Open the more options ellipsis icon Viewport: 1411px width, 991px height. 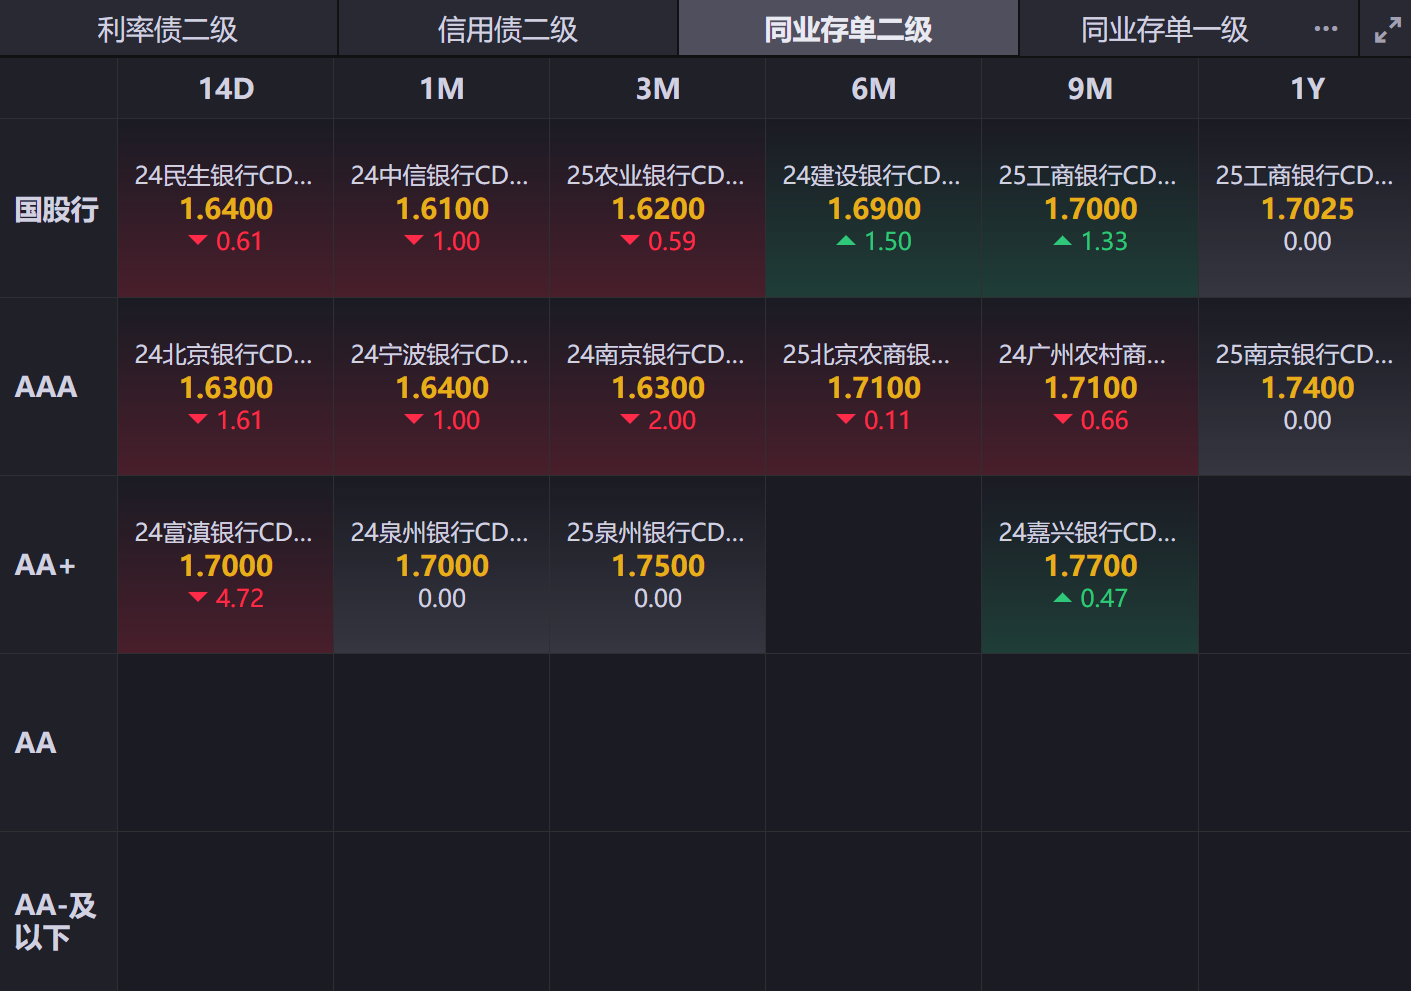point(1326,28)
